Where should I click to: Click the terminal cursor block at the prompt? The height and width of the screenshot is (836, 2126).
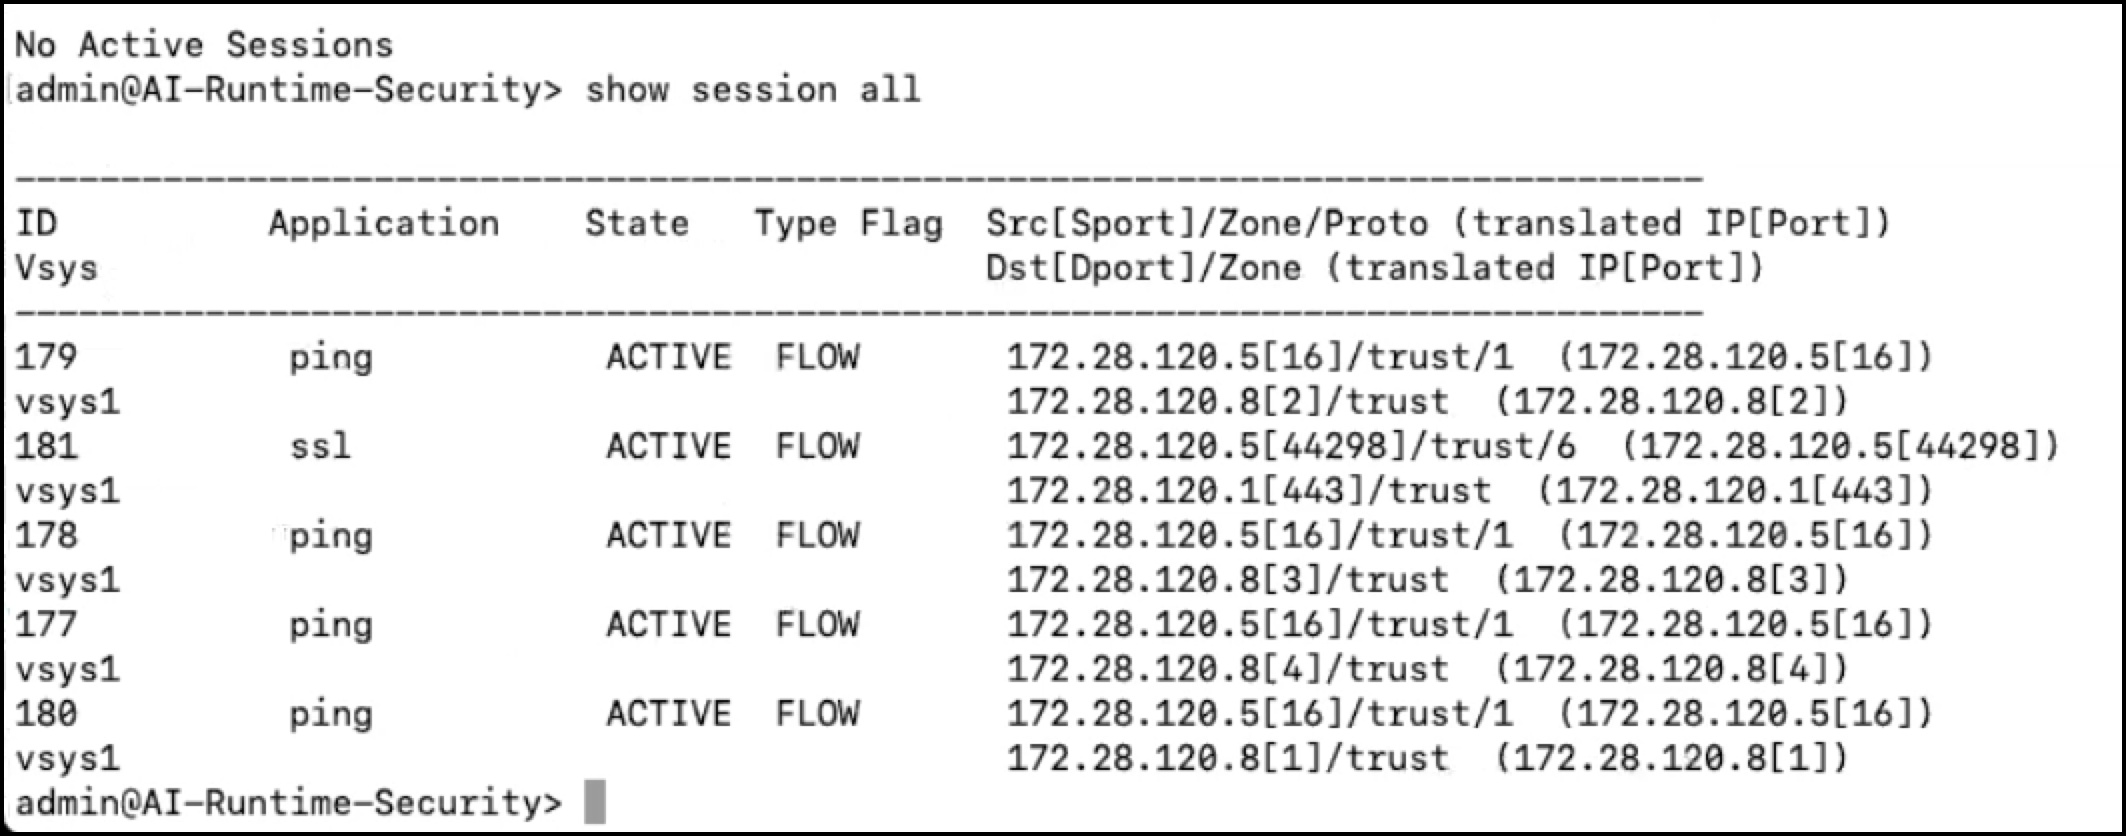(595, 802)
